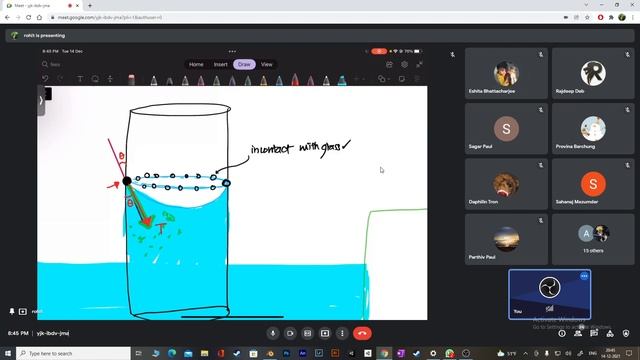Click Rajdeep Deb's participant tile
The width and height of the screenshot is (640, 360).
pyautogui.click(x=593, y=73)
